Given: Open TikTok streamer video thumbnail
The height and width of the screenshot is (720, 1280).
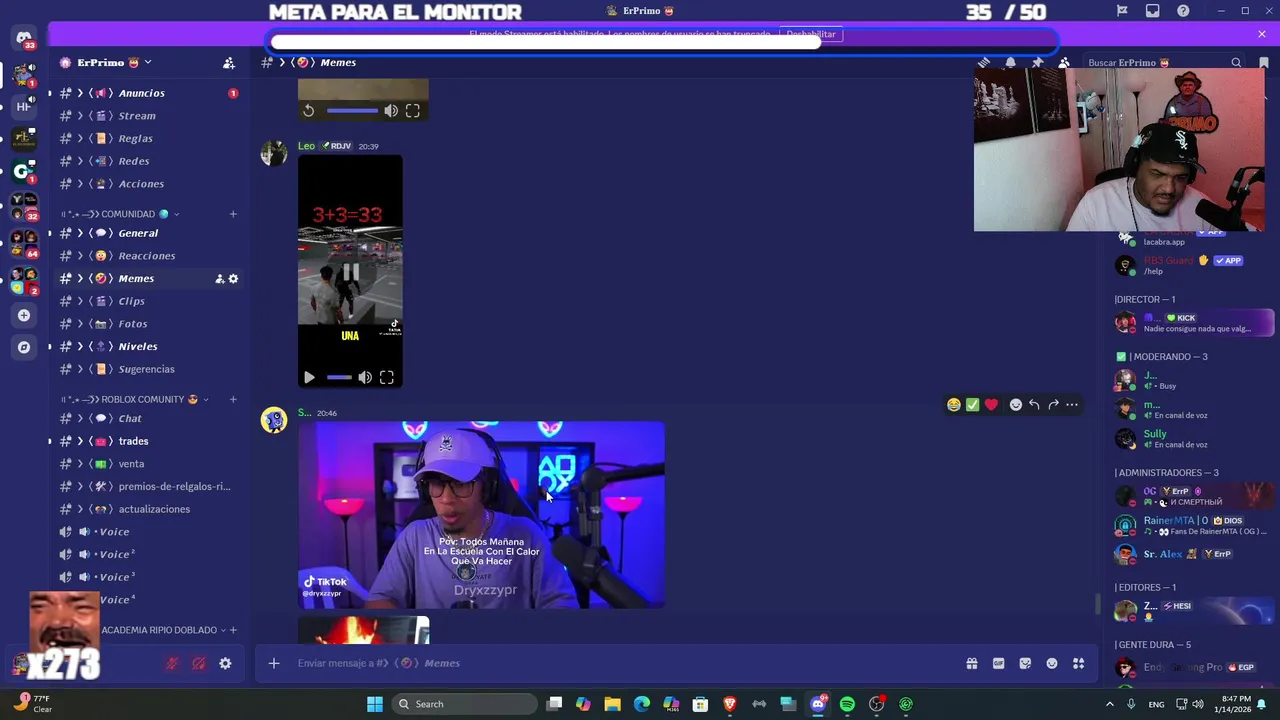Looking at the screenshot, I should coord(481,515).
